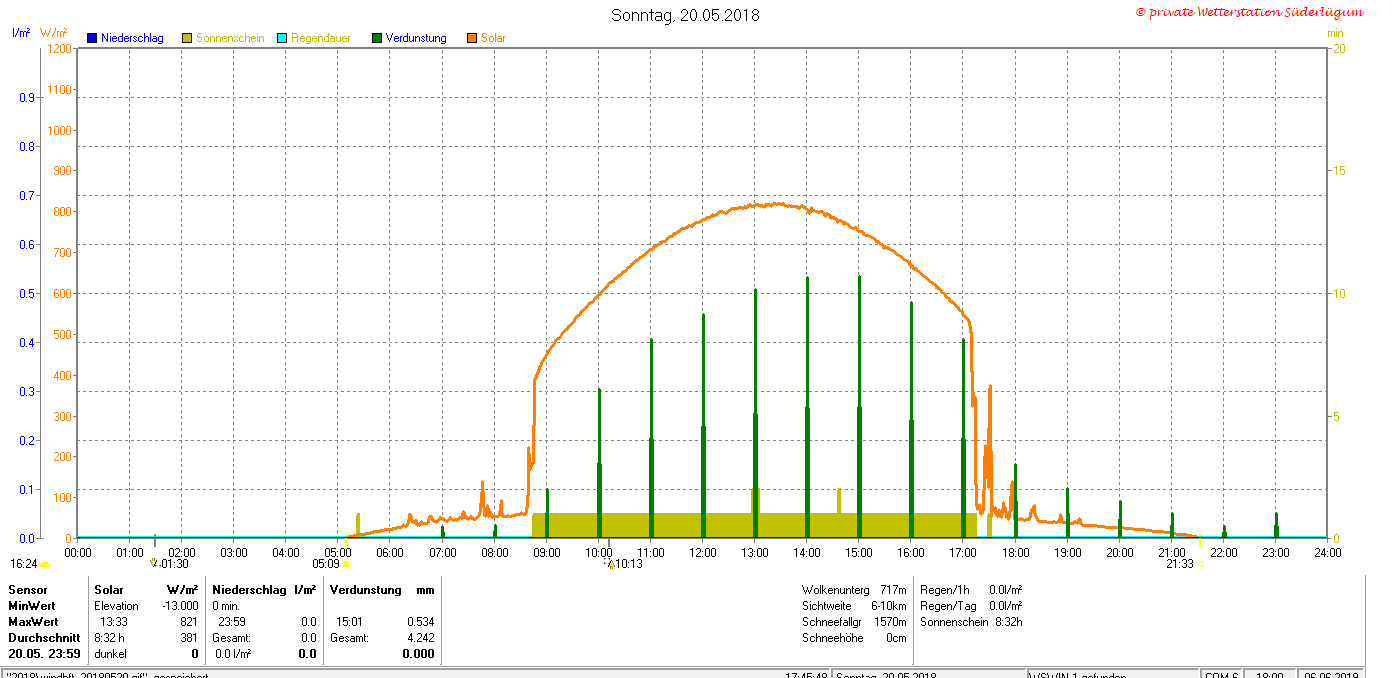
Task: Click the orange Solar legend square
Action: coord(472,38)
